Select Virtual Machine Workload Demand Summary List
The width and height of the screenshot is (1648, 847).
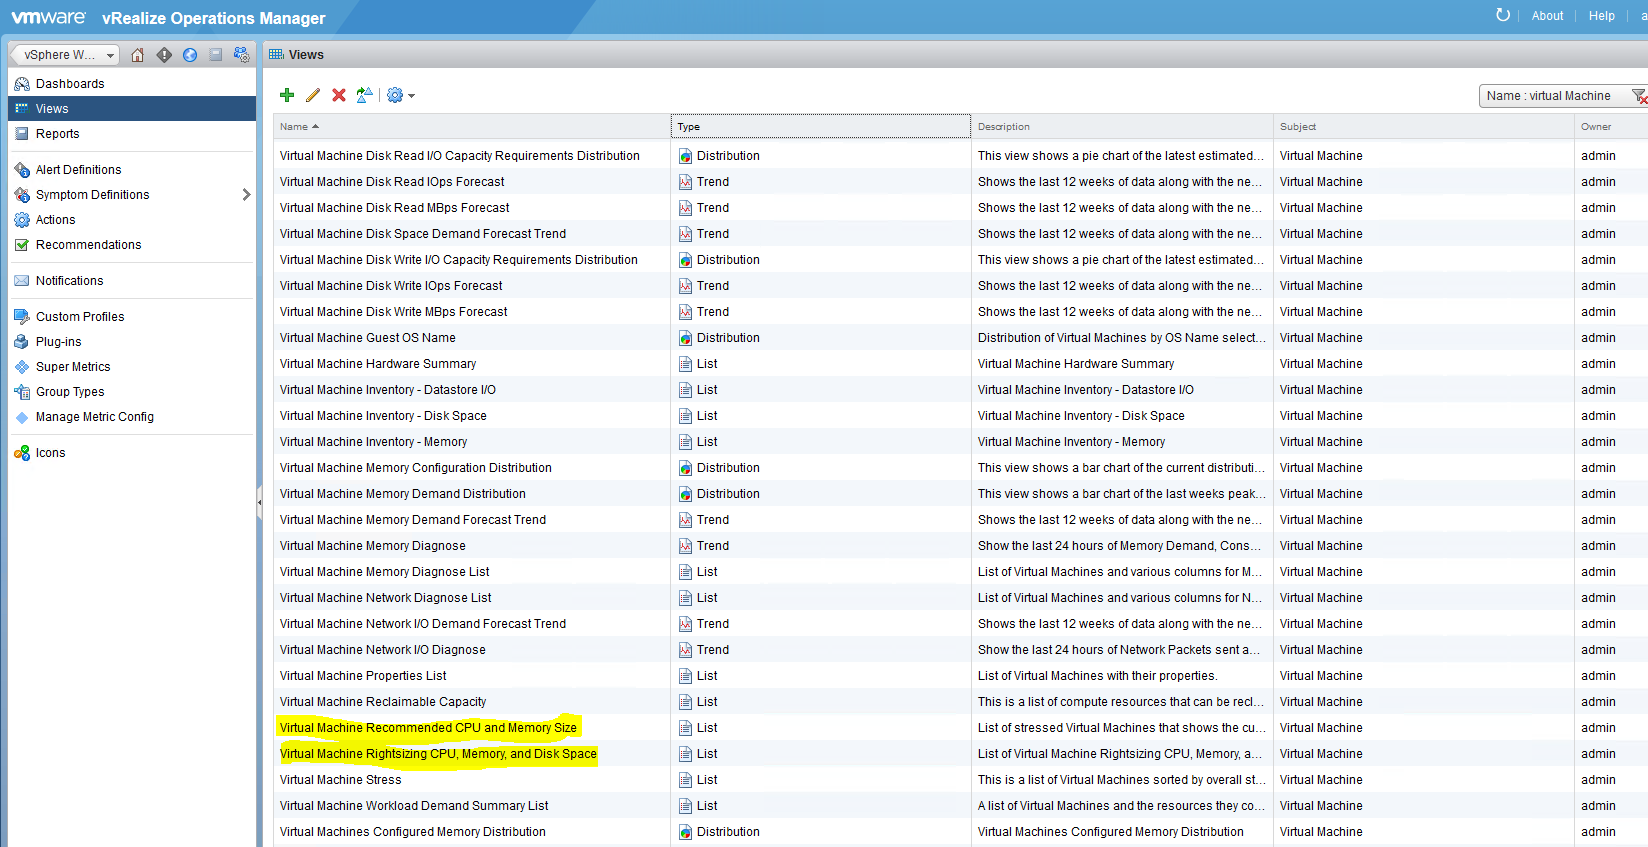[414, 806]
